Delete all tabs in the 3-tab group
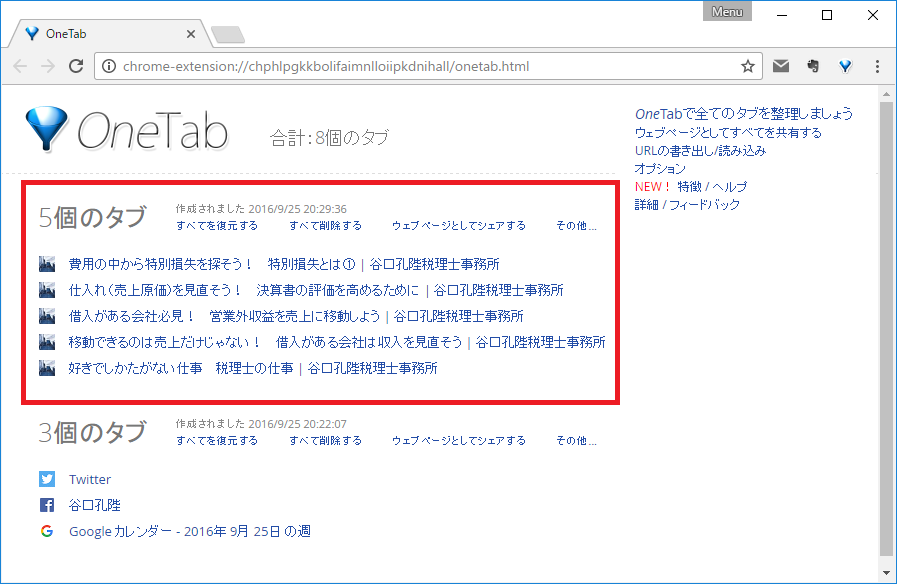This screenshot has width=897, height=584. (325, 441)
